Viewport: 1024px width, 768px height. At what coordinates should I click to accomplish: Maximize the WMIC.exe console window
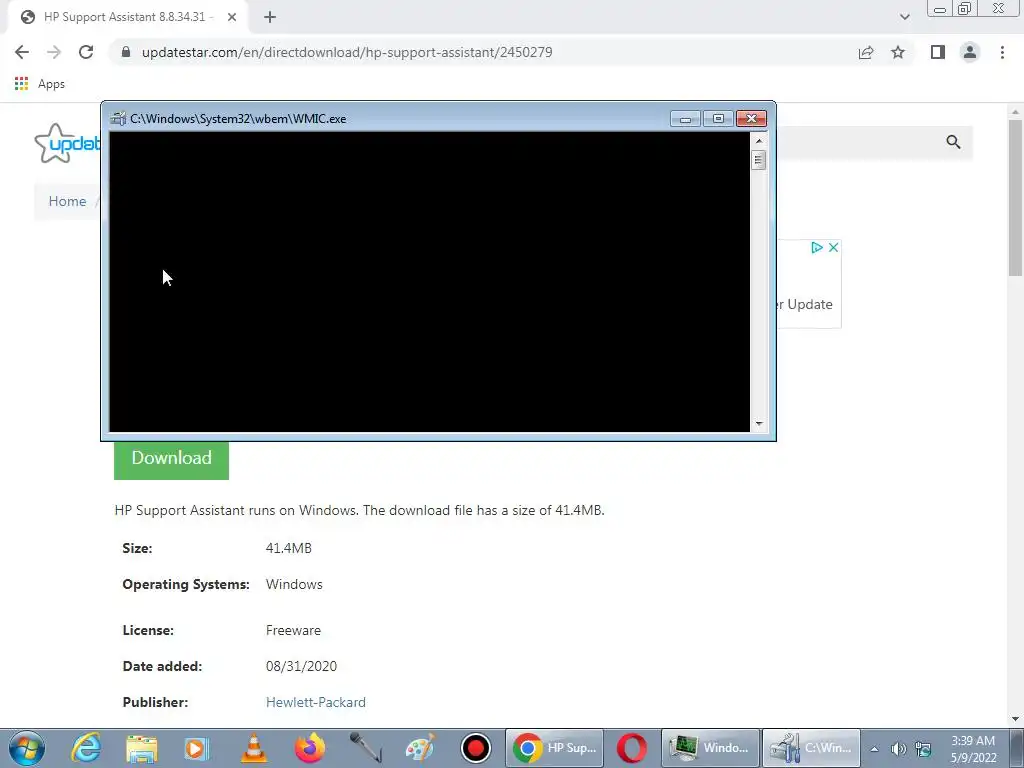[718, 119]
